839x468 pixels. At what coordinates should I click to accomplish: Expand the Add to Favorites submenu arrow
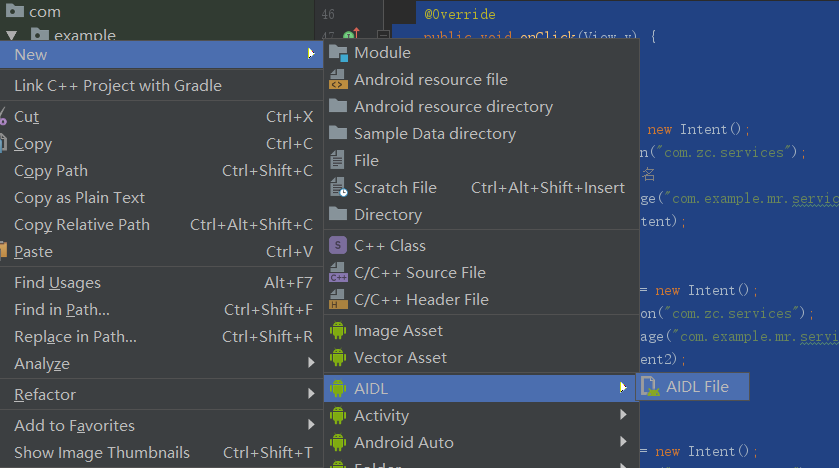click(x=311, y=425)
